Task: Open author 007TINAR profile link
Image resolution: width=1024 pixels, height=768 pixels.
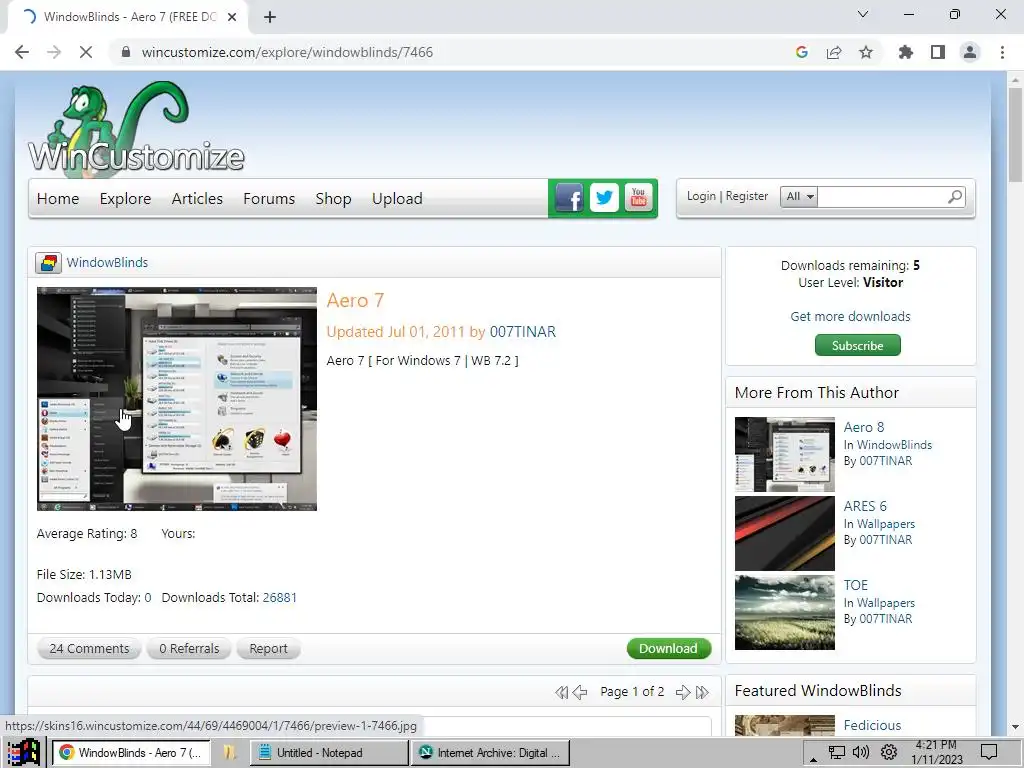Action: coord(522,332)
